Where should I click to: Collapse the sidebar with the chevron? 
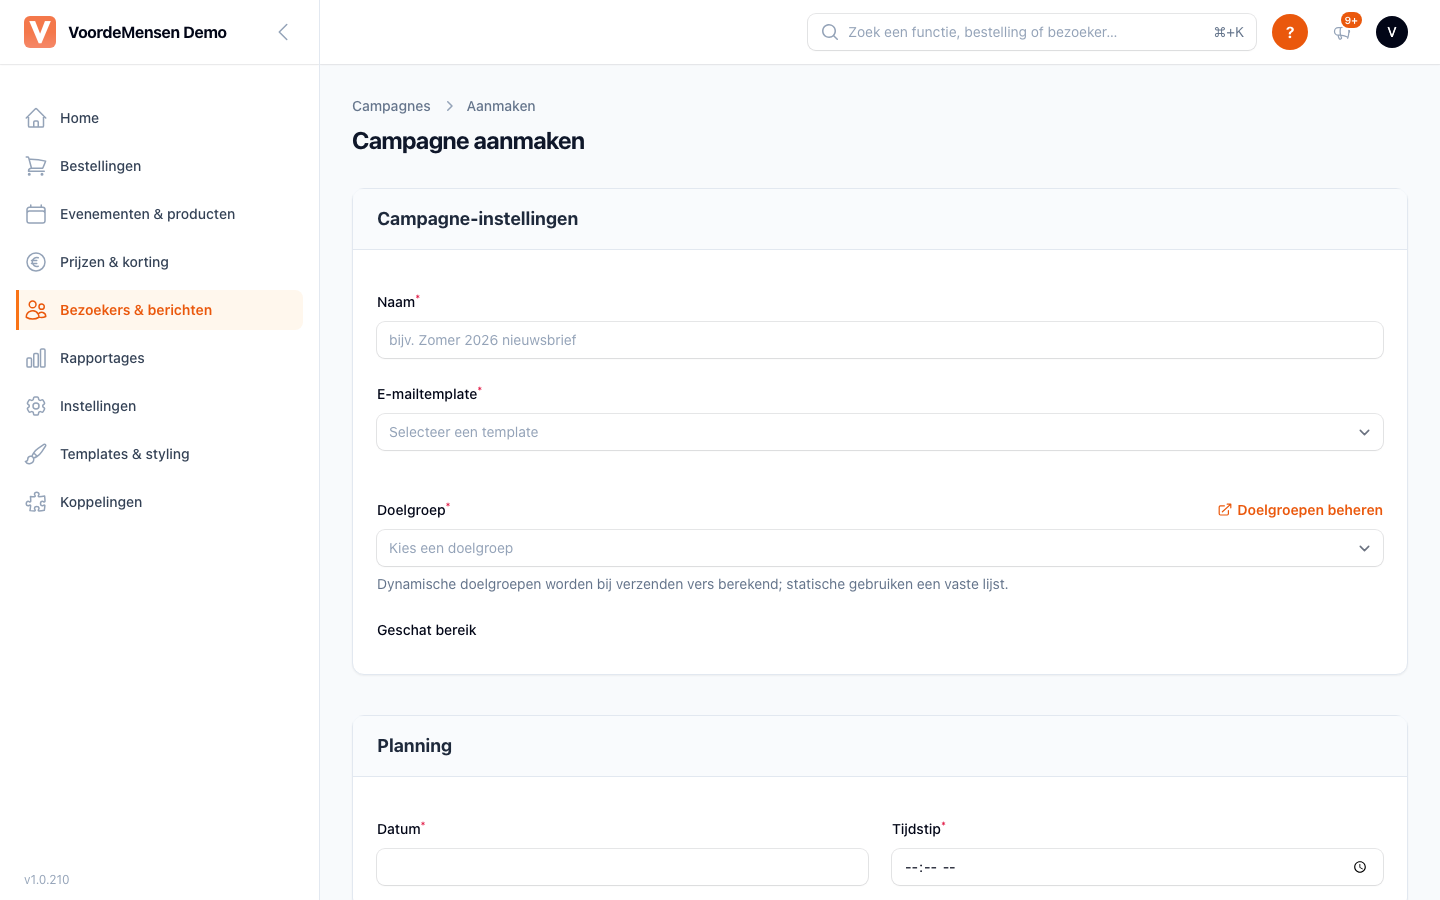click(x=283, y=32)
